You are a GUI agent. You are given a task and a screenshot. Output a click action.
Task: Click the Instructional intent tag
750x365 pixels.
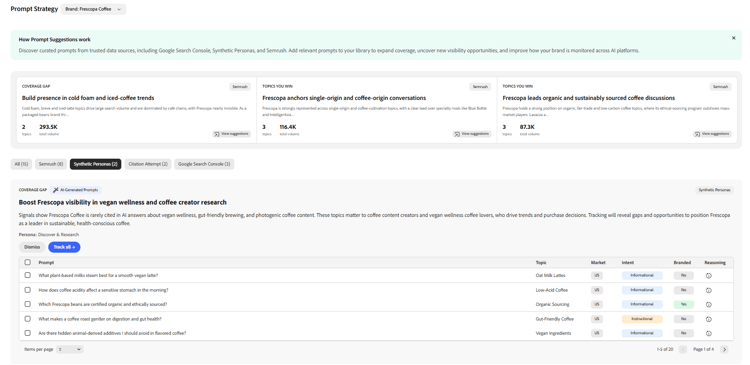(642, 319)
